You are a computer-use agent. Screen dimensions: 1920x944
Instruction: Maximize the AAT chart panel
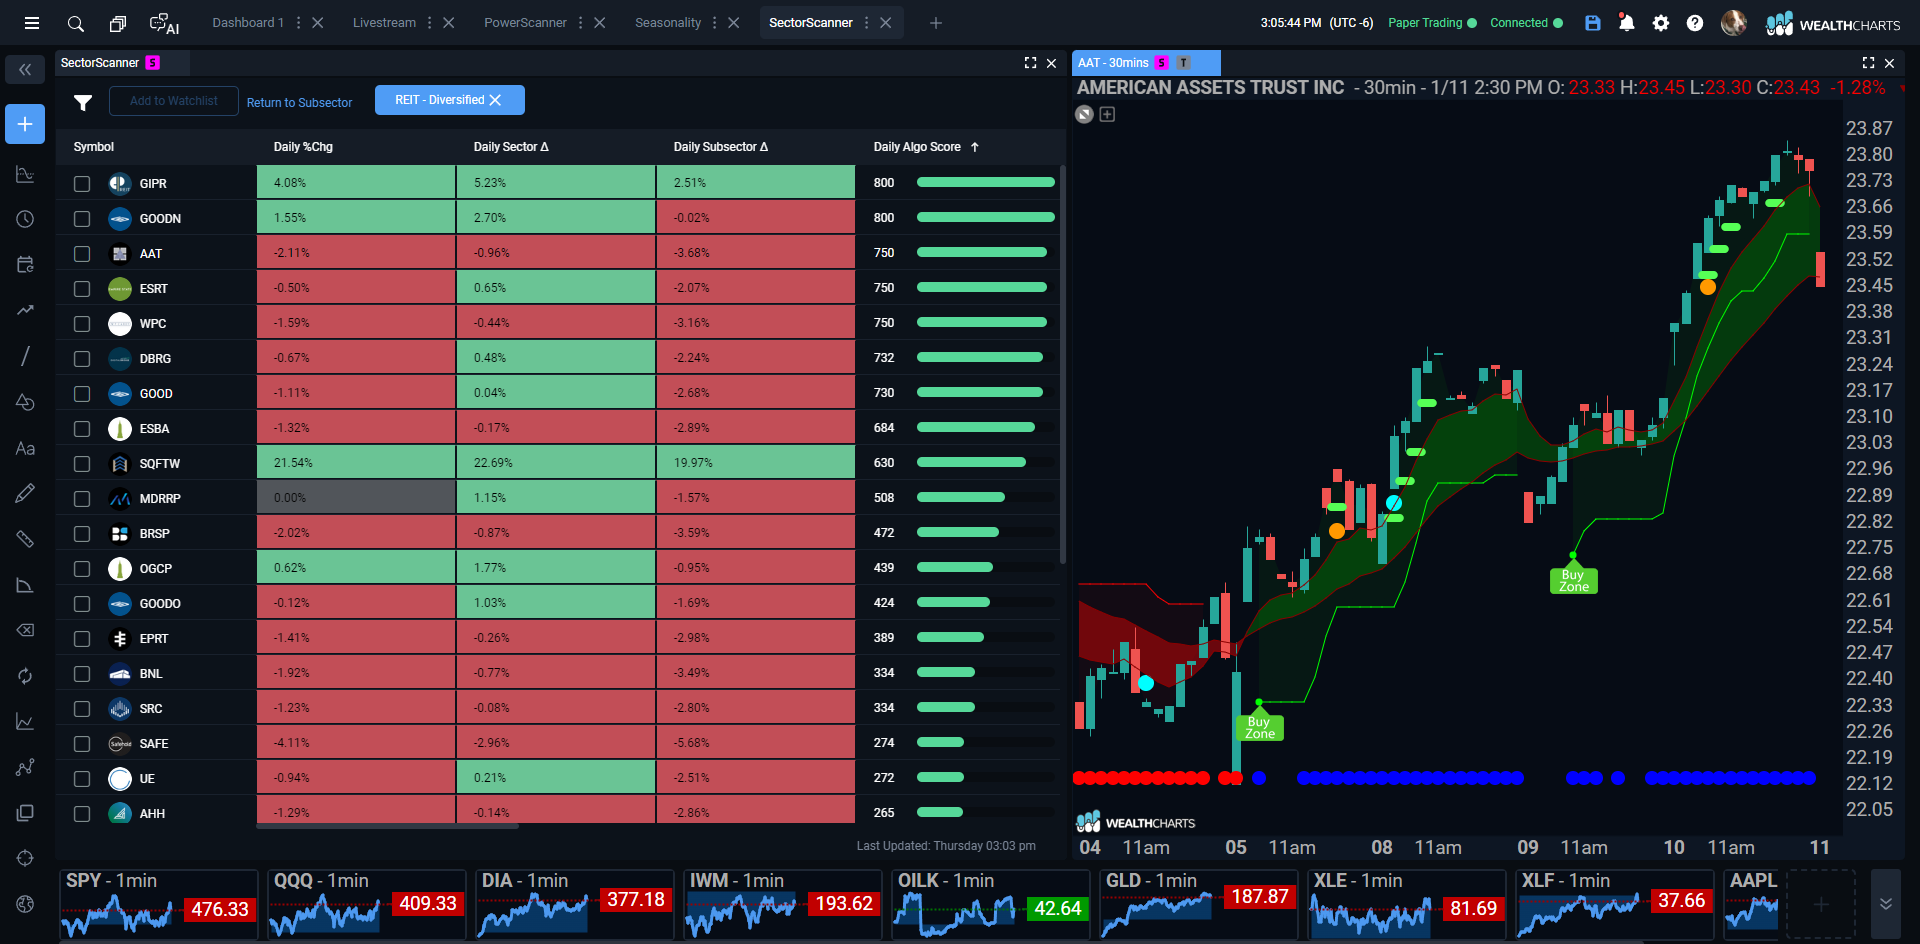pyautogui.click(x=1868, y=63)
